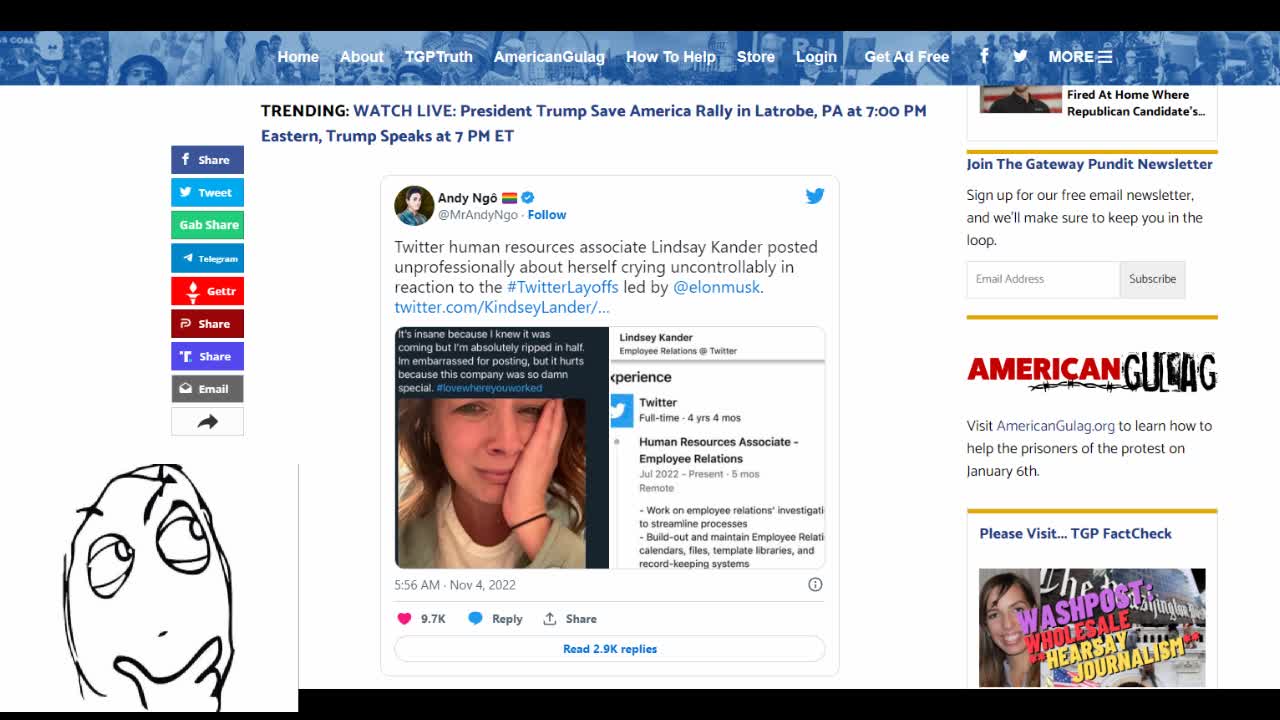This screenshot has height=720, width=1280.
Task: Open the WashPost Hearsay Journalism thumbnail
Action: coord(1092,628)
